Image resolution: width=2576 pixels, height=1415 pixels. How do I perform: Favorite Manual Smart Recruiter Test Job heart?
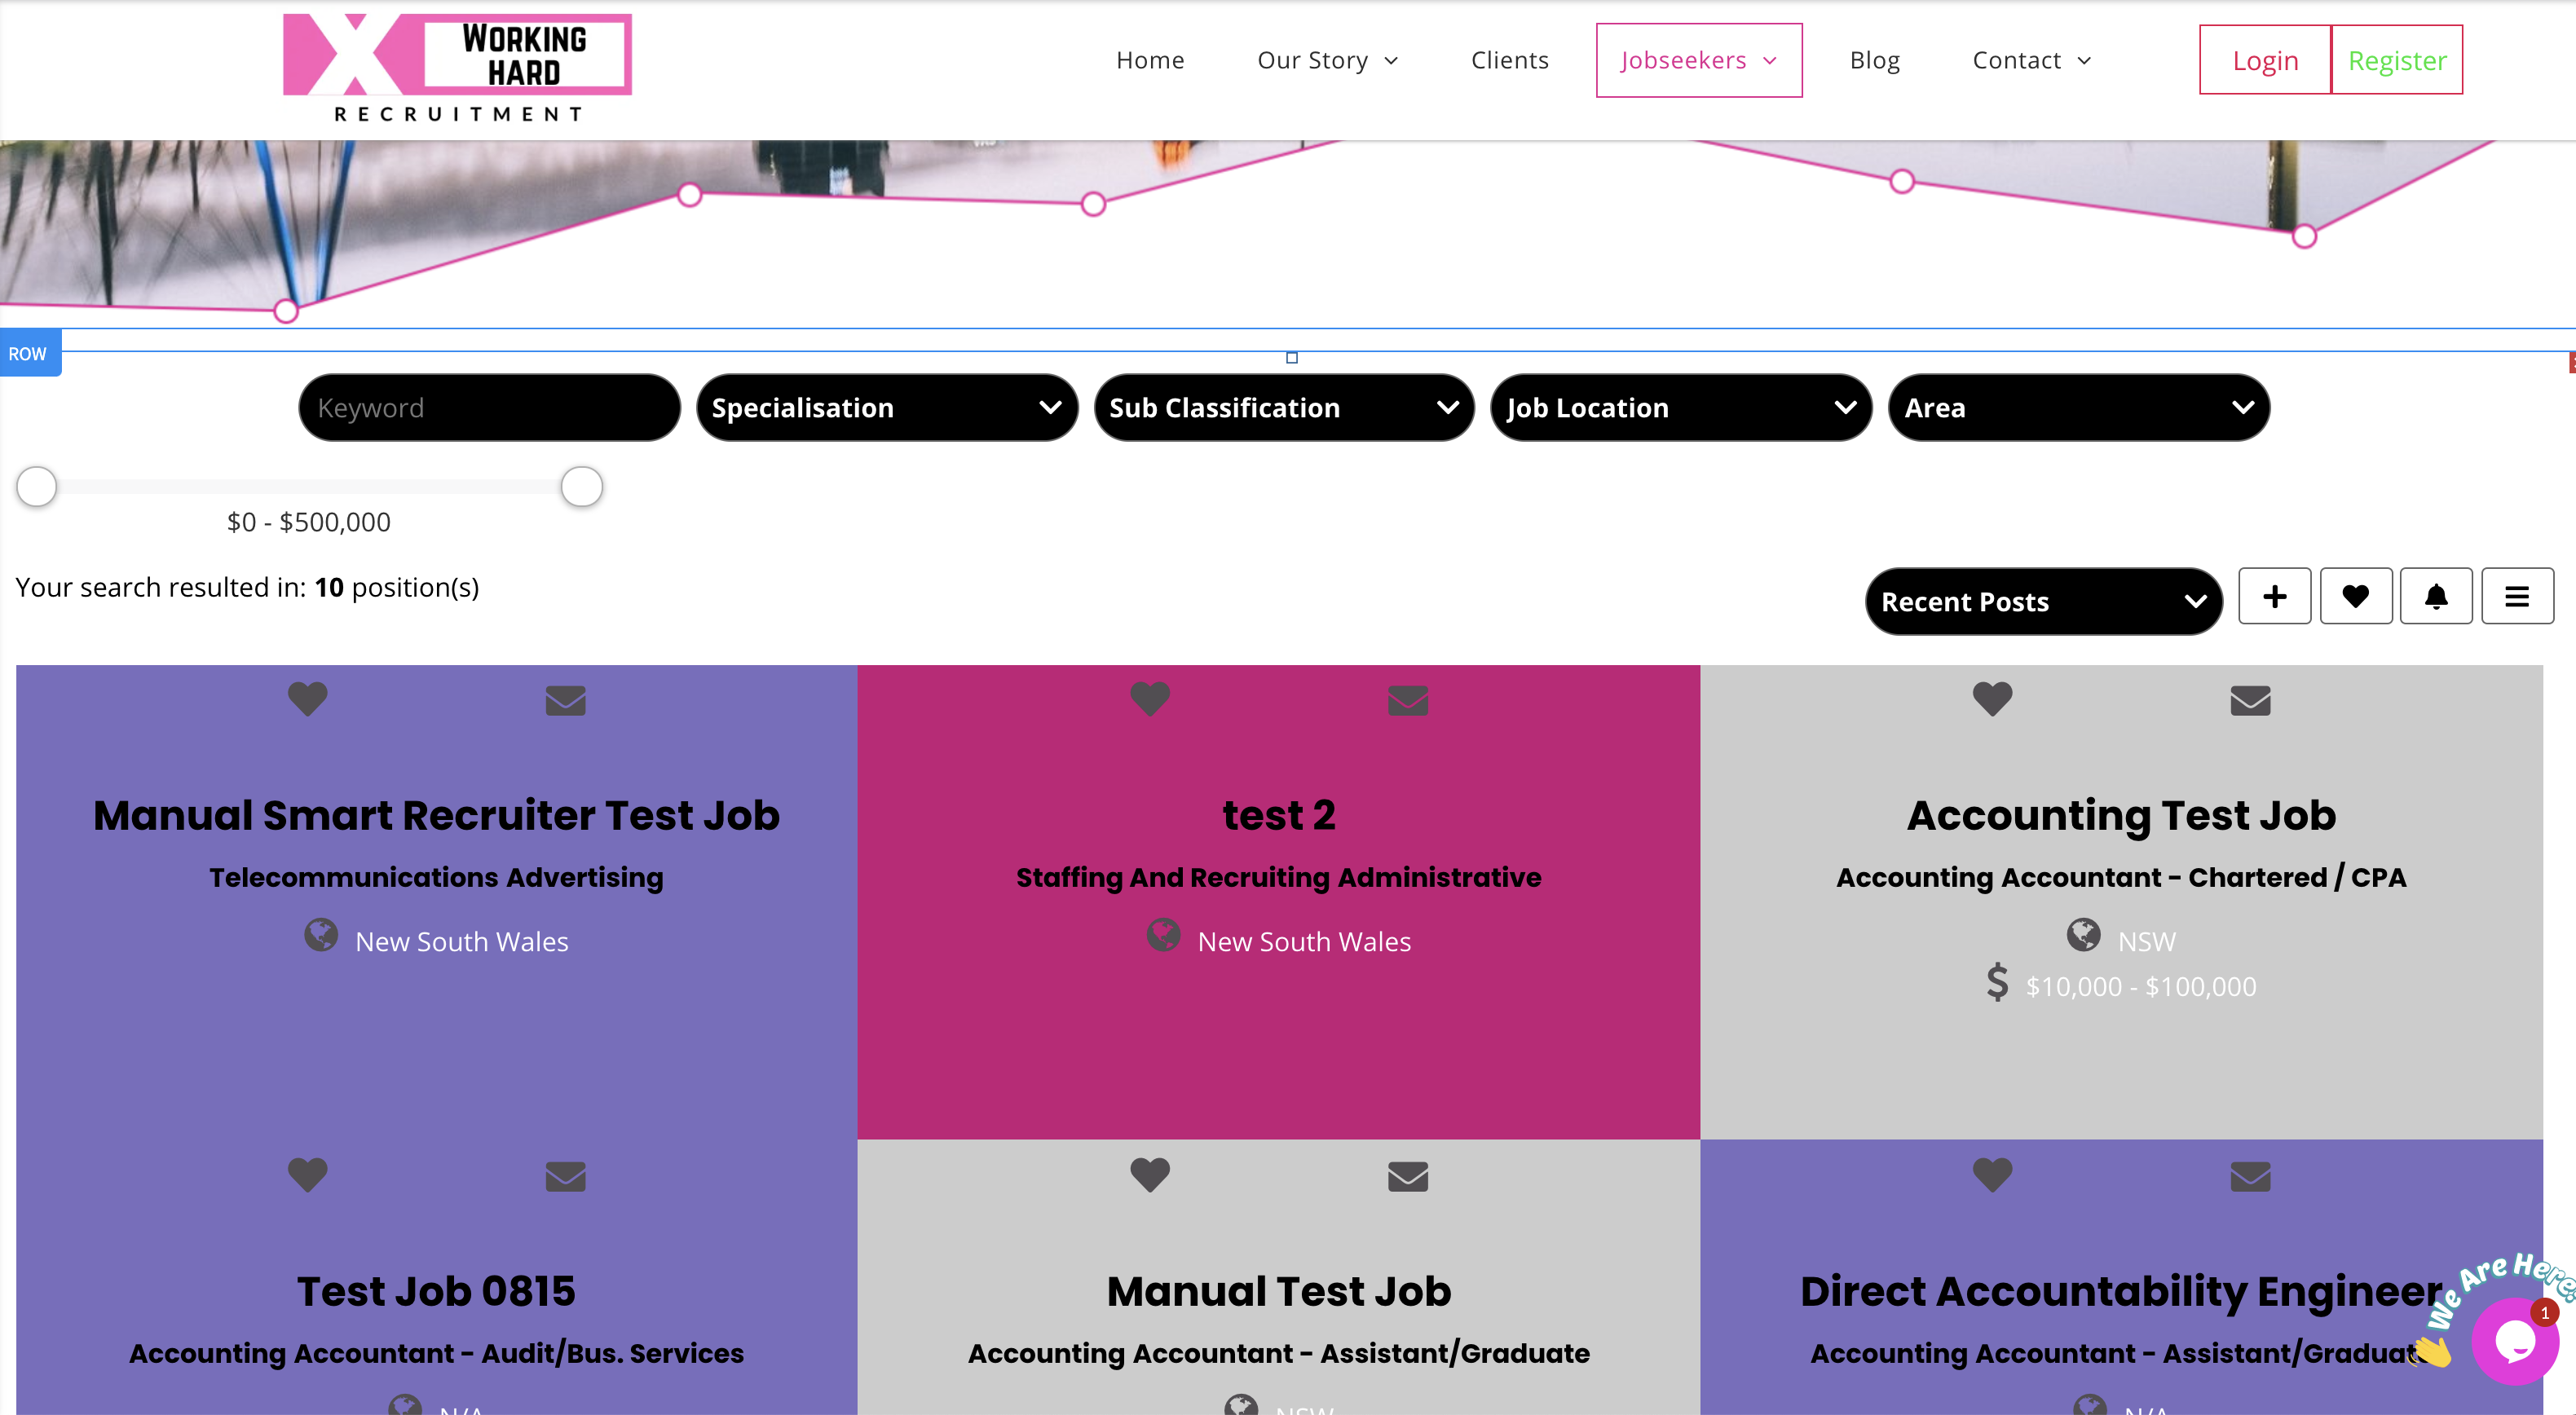click(x=307, y=698)
